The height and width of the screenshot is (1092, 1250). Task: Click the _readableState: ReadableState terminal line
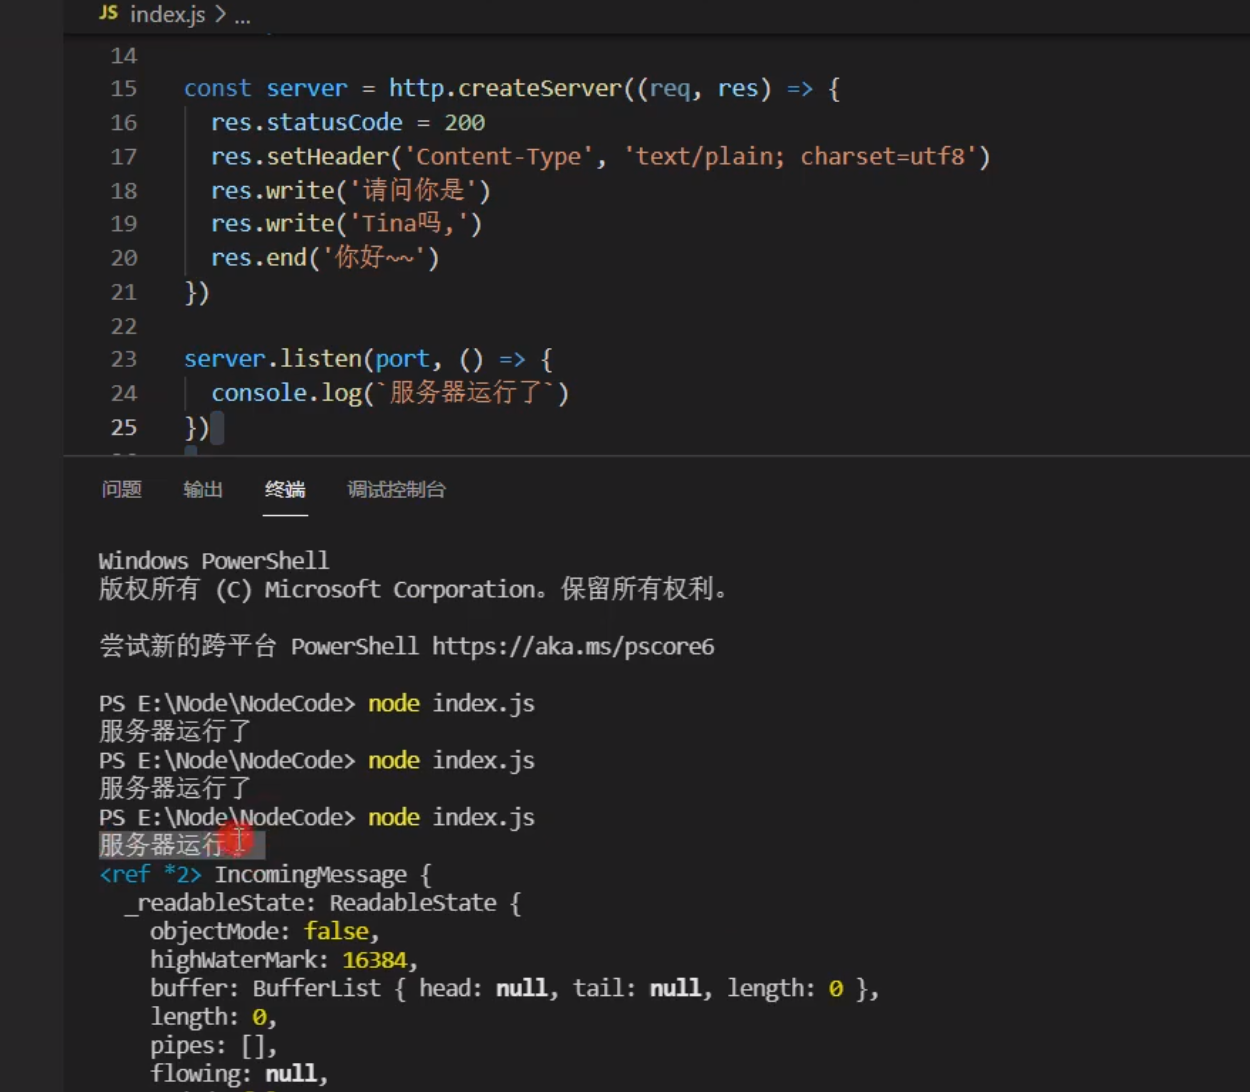[x=323, y=903]
